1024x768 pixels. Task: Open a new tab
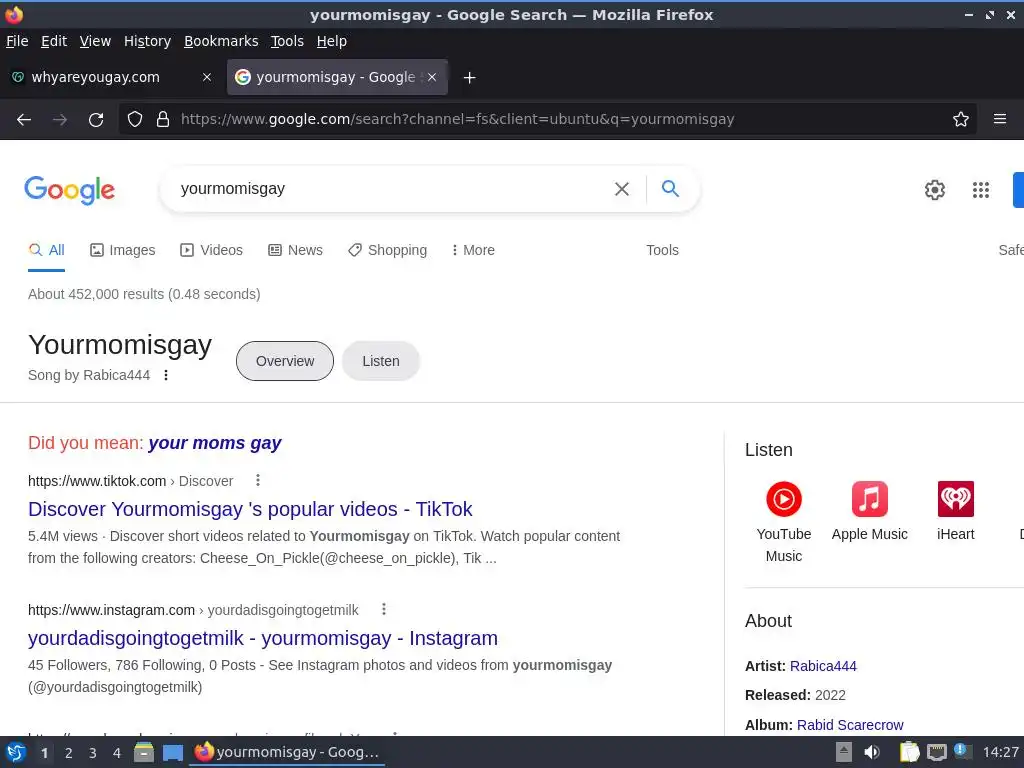coord(469,78)
